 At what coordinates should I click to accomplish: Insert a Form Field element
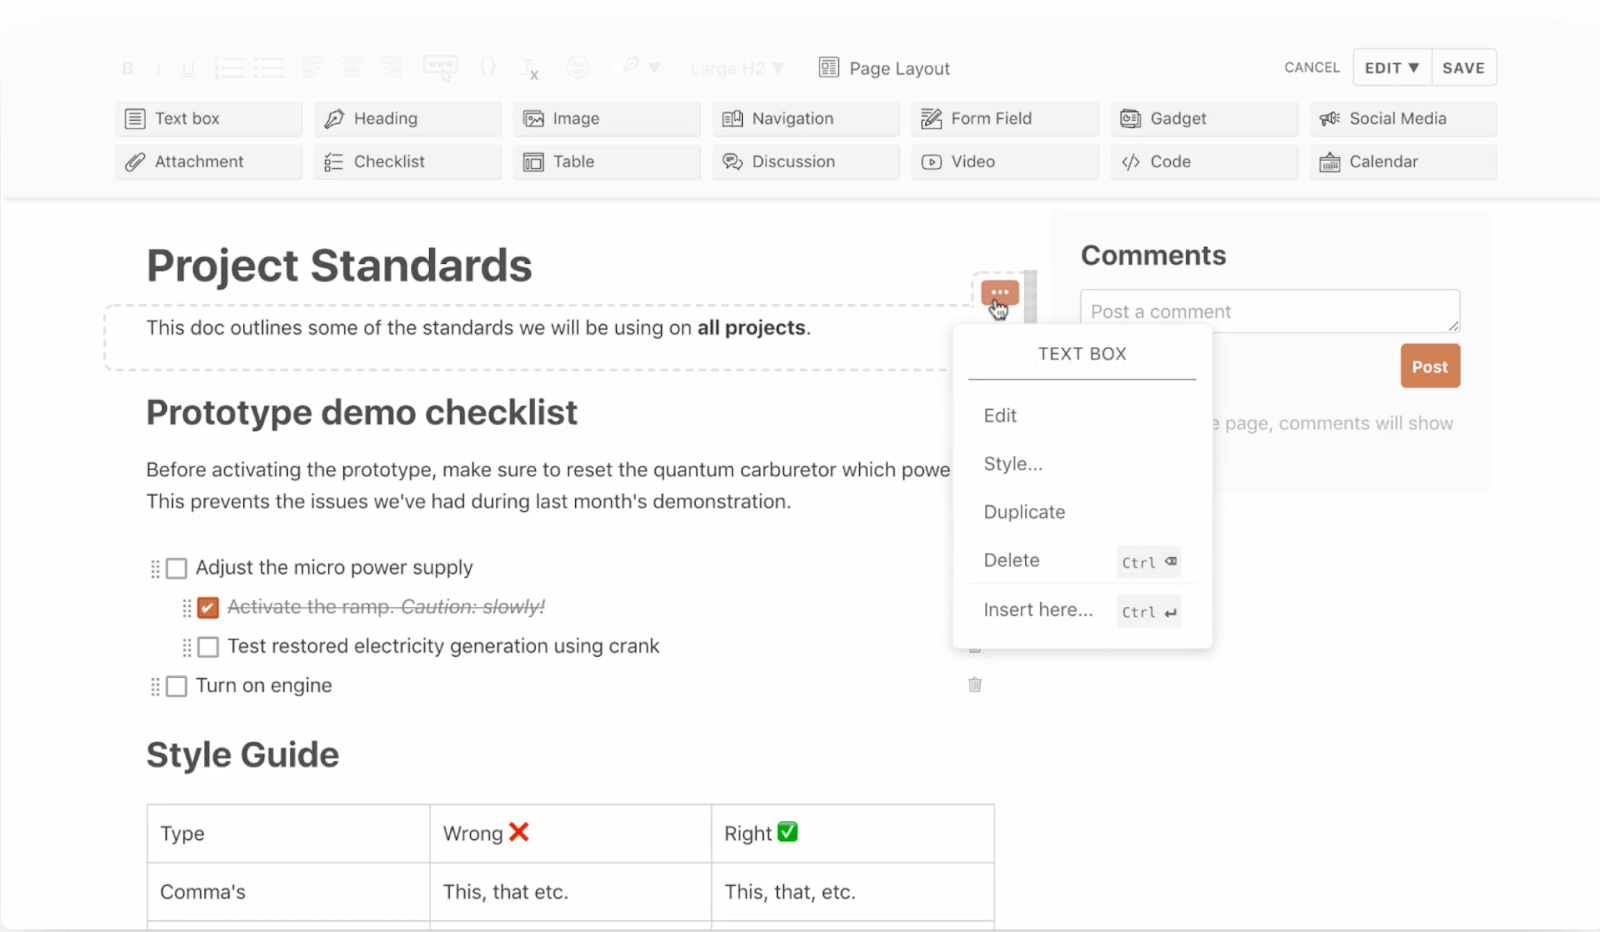tap(1004, 118)
